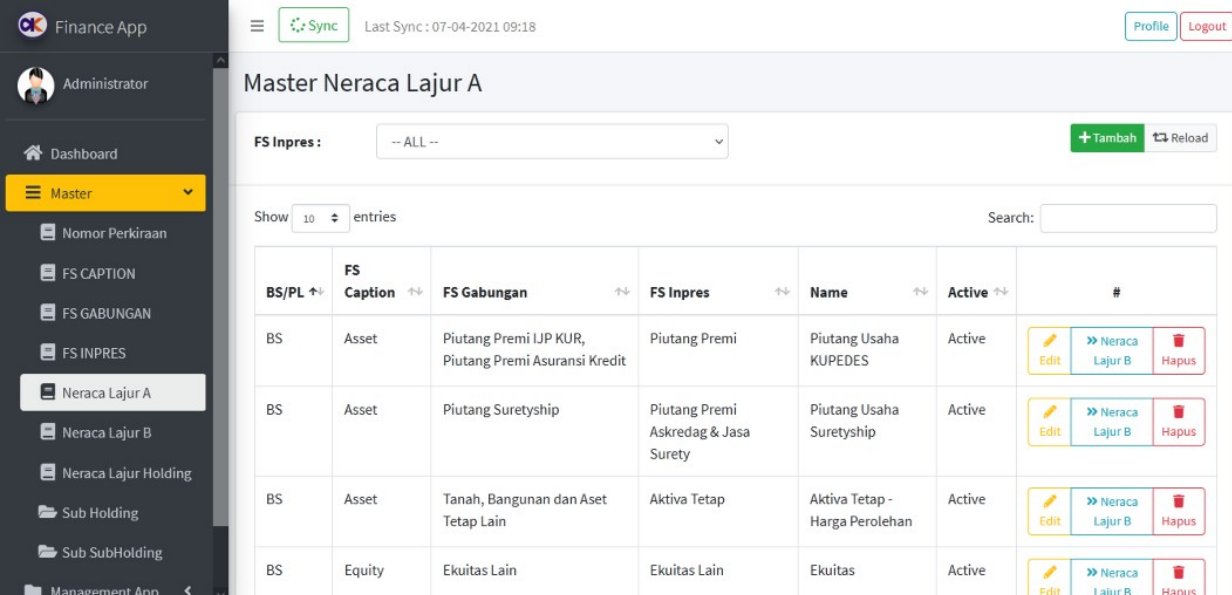The image size is (1232, 595).
Task: Click the green Tambah button
Action: [x=1106, y=138]
